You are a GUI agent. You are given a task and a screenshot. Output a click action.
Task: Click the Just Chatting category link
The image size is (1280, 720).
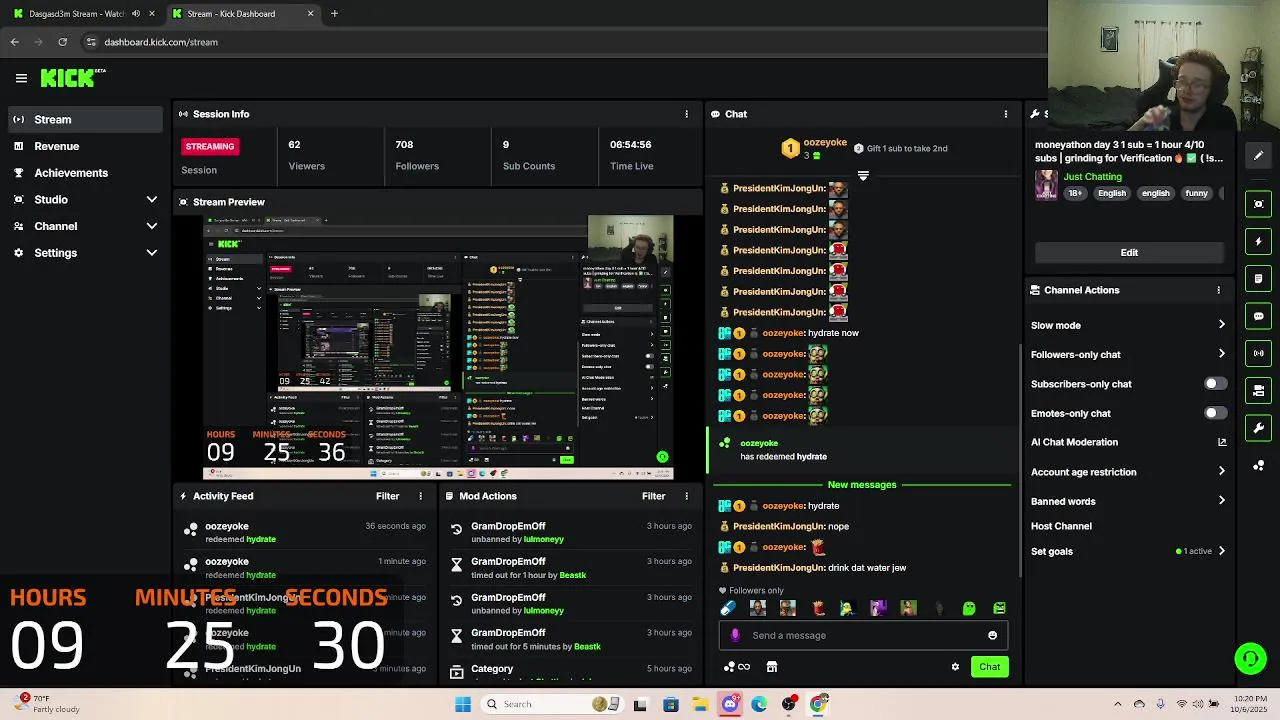tap(1092, 177)
